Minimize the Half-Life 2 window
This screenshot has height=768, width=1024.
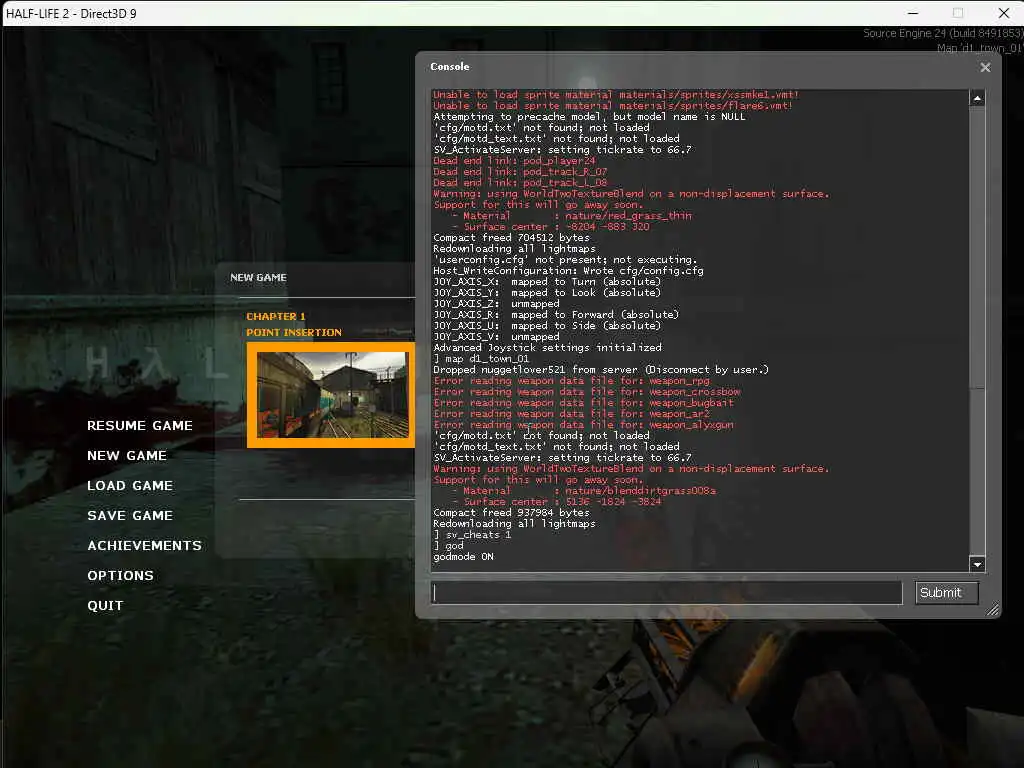[913, 13]
